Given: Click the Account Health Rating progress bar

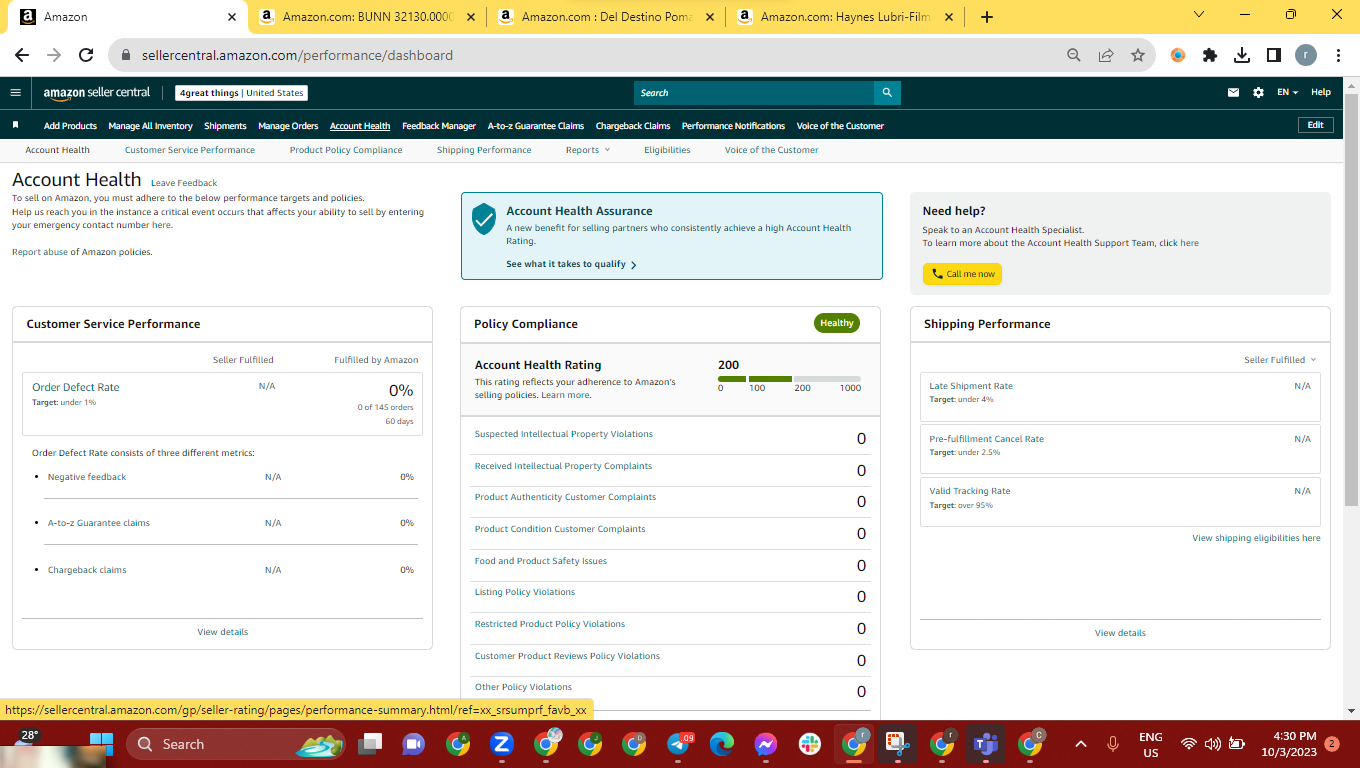Looking at the screenshot, I should click(789, 379).
